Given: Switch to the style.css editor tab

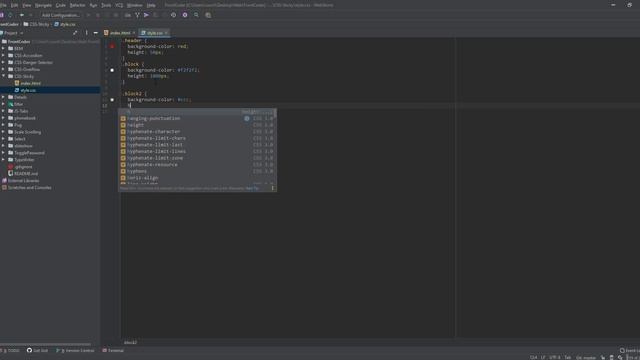Looking at the screenshot, I should 154,33.
